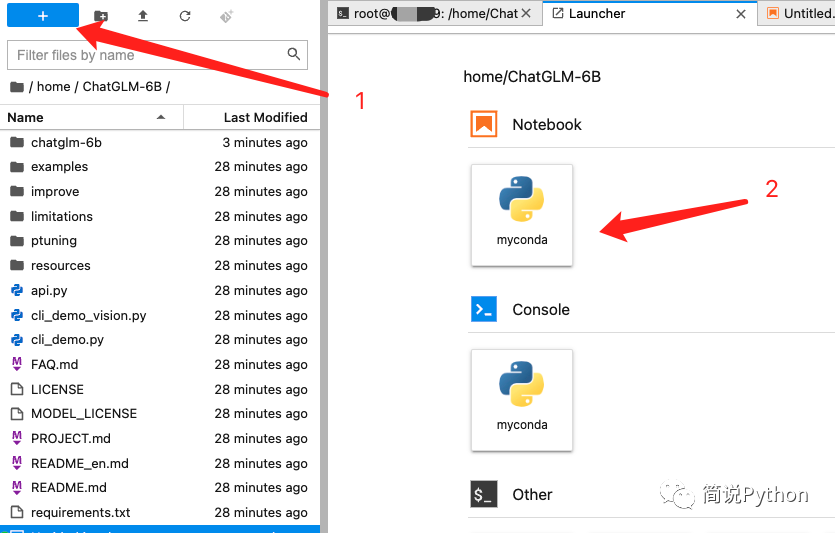Click the Git clone toolbar icon
This screenshot has width=835, height=533.
226,16
